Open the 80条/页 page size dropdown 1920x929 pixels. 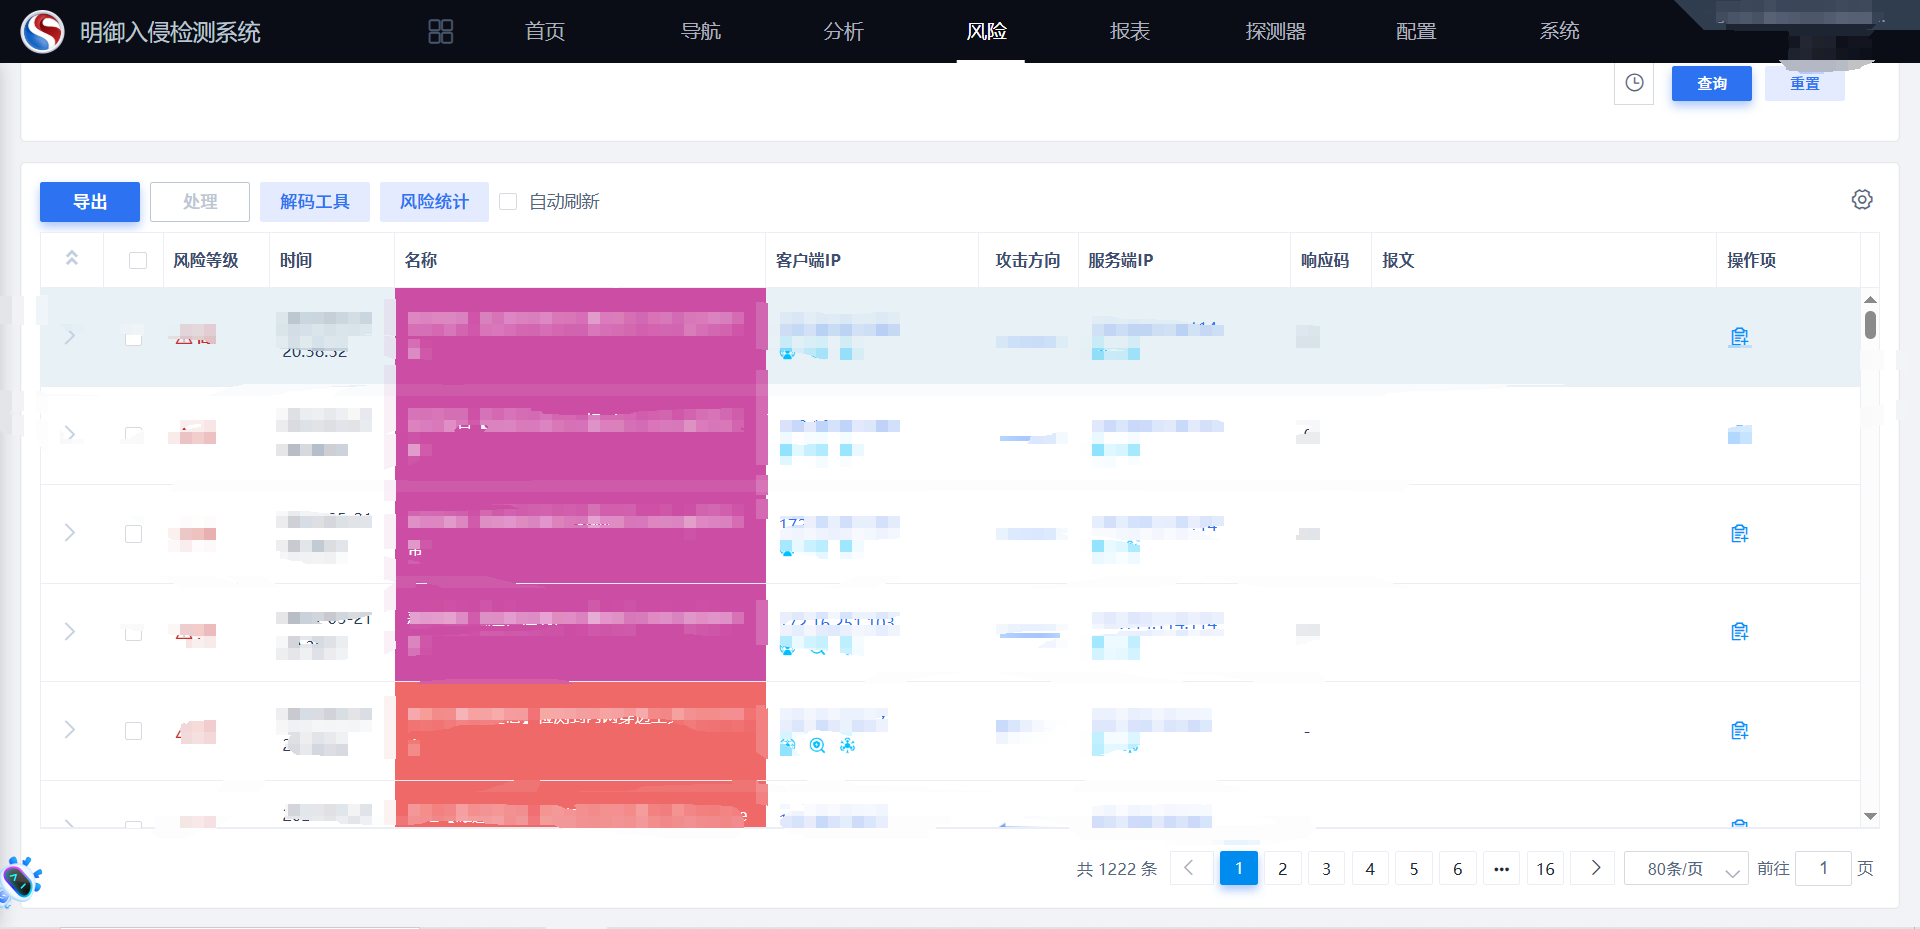point(1686,869)
